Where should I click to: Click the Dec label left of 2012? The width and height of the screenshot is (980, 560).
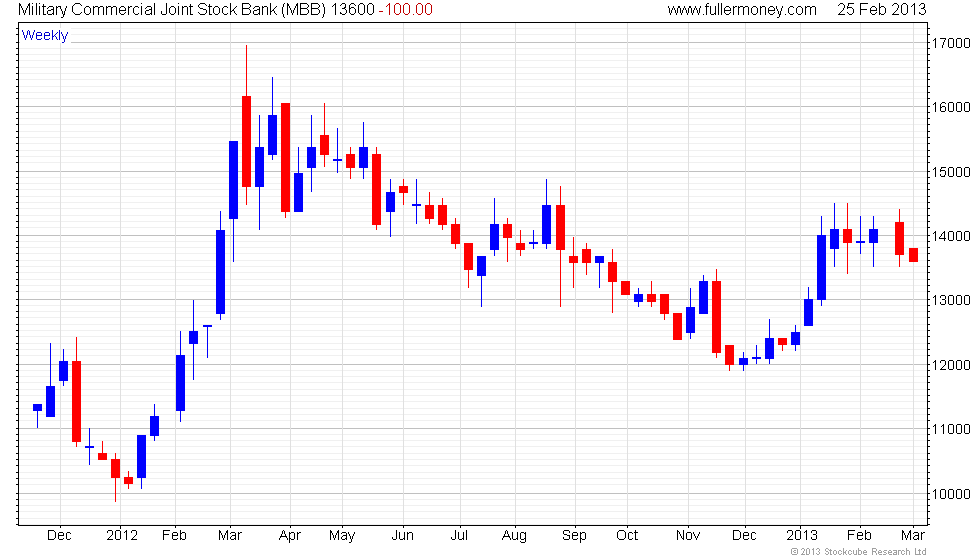pyautogui.click(x=59, y=536)
